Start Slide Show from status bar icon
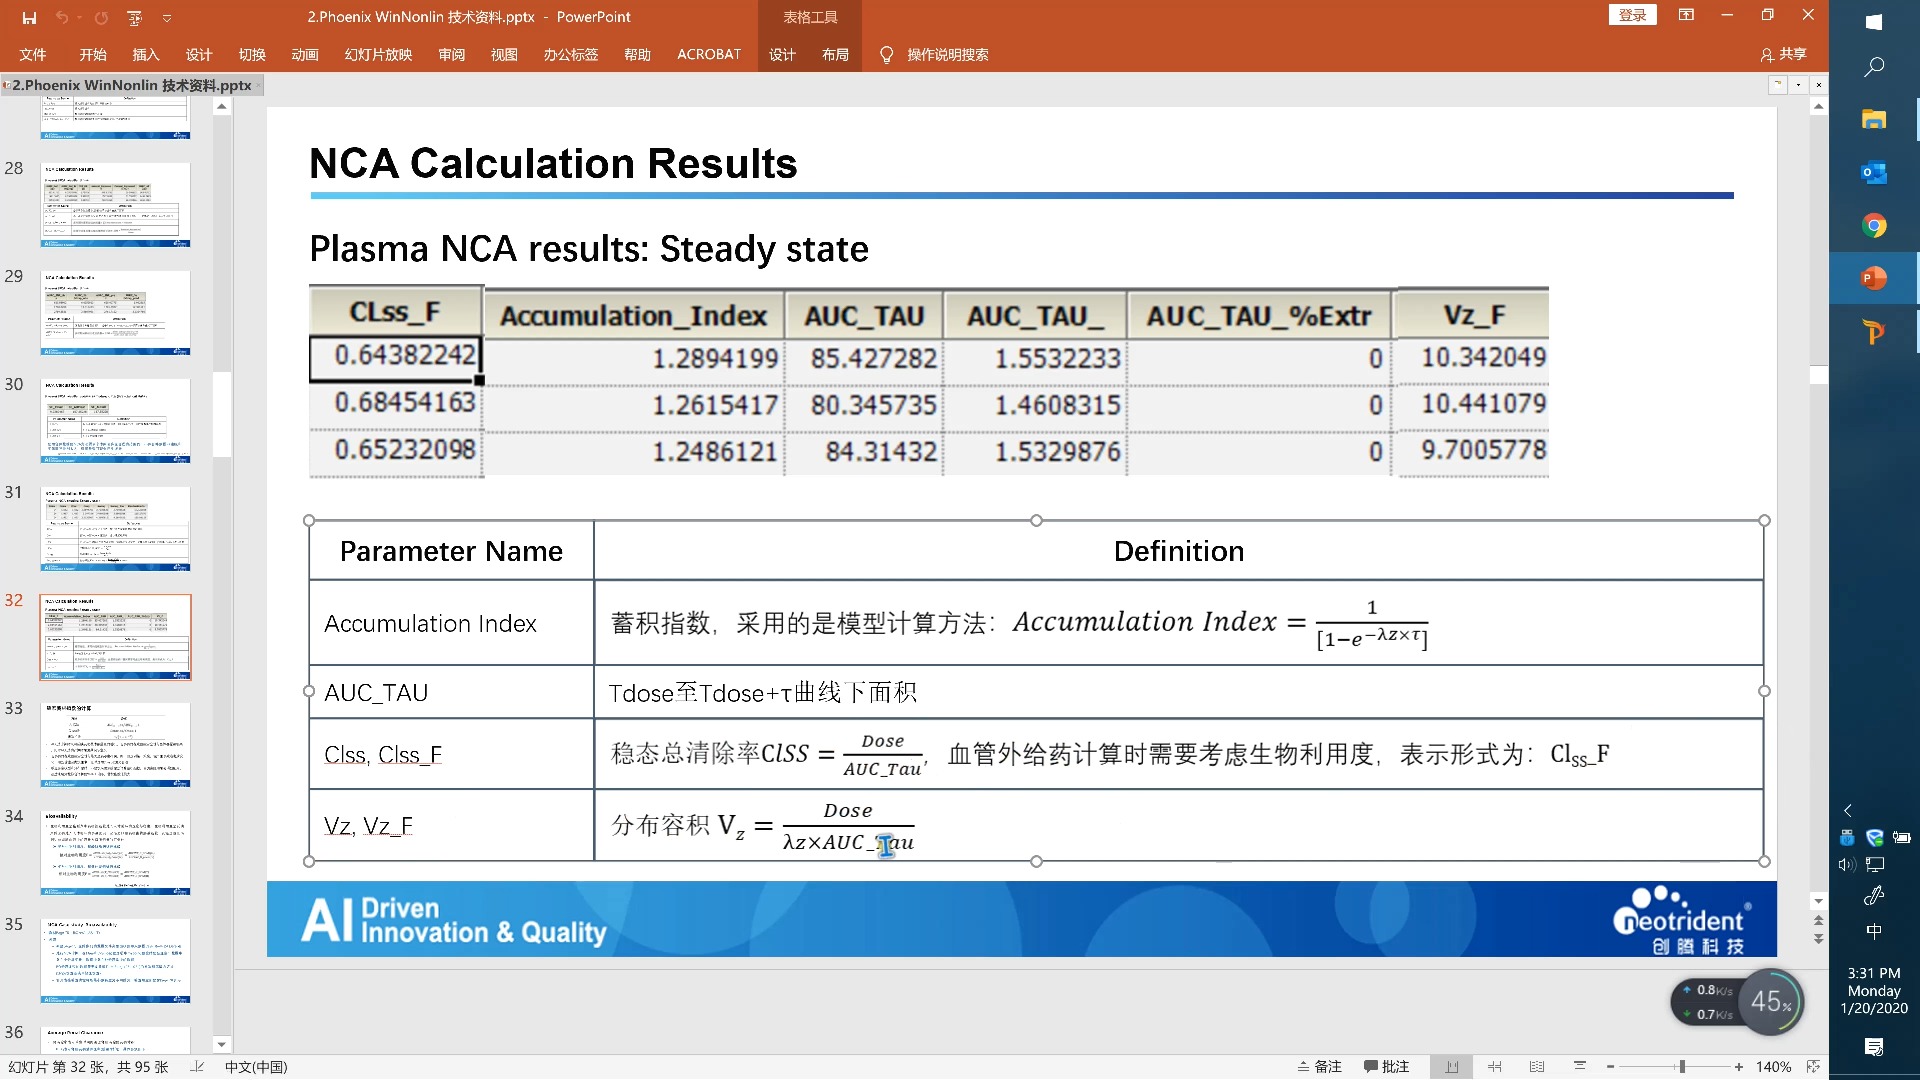This screenshot has height=1080, width=1920. [1580, 1067]
